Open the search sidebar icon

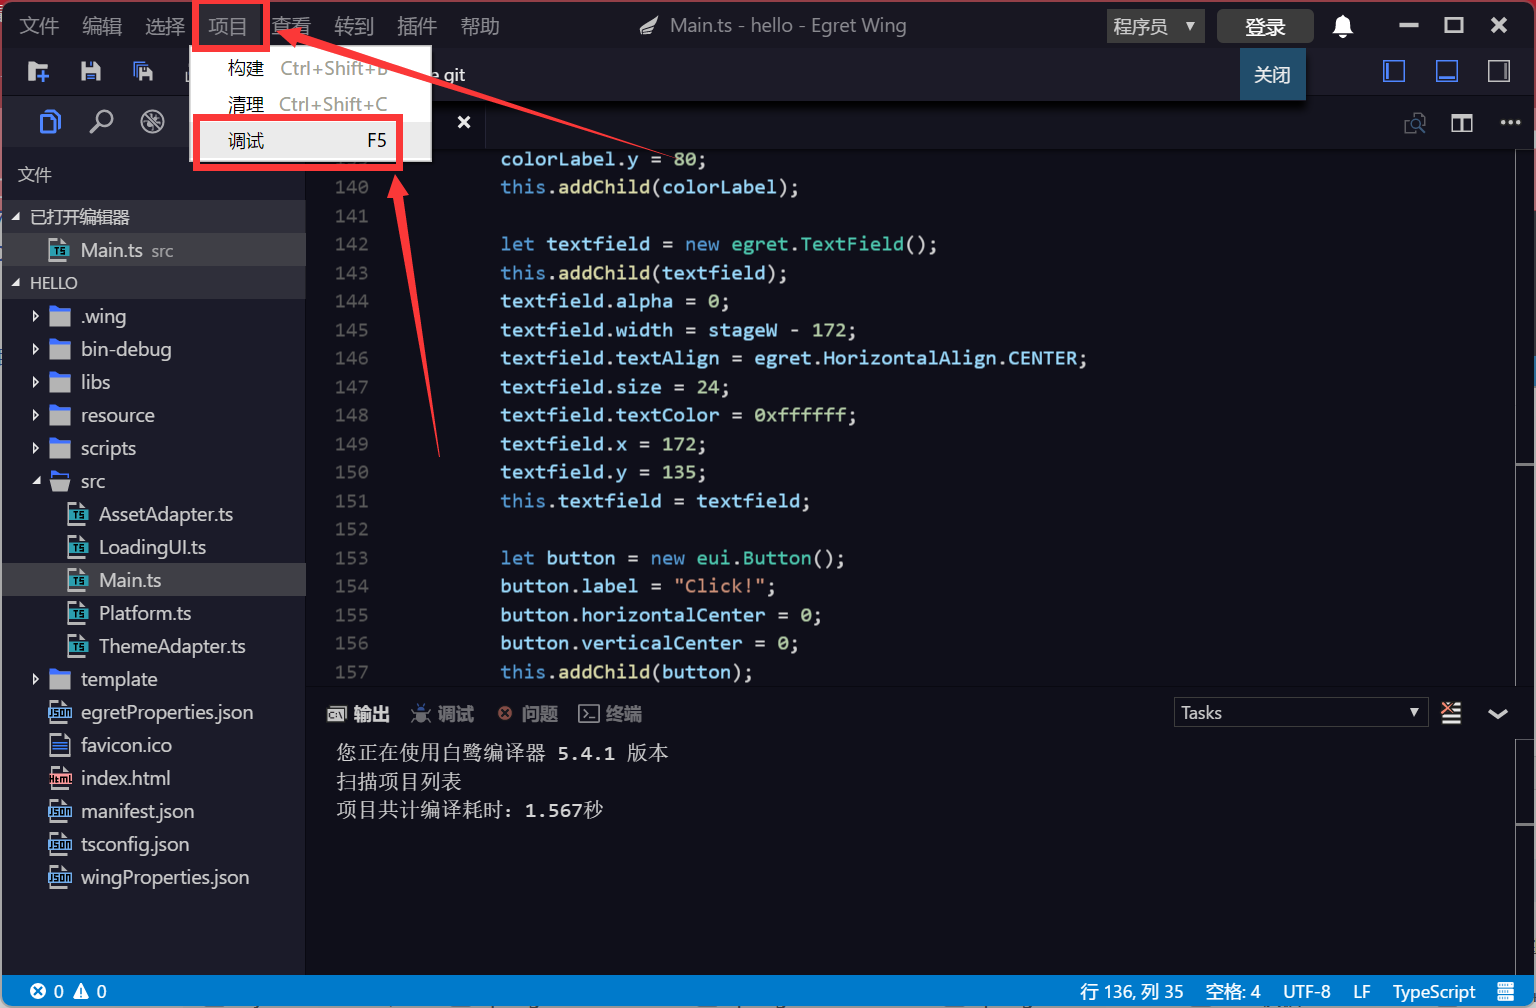click(101, 122)
